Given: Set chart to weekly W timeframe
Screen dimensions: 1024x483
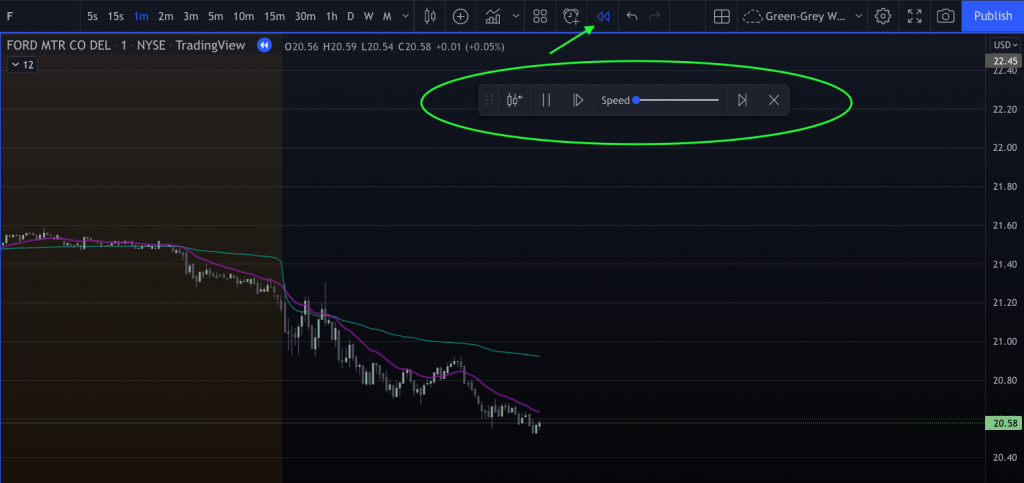Looking at the screenshot, I should [x=368, y=16].
